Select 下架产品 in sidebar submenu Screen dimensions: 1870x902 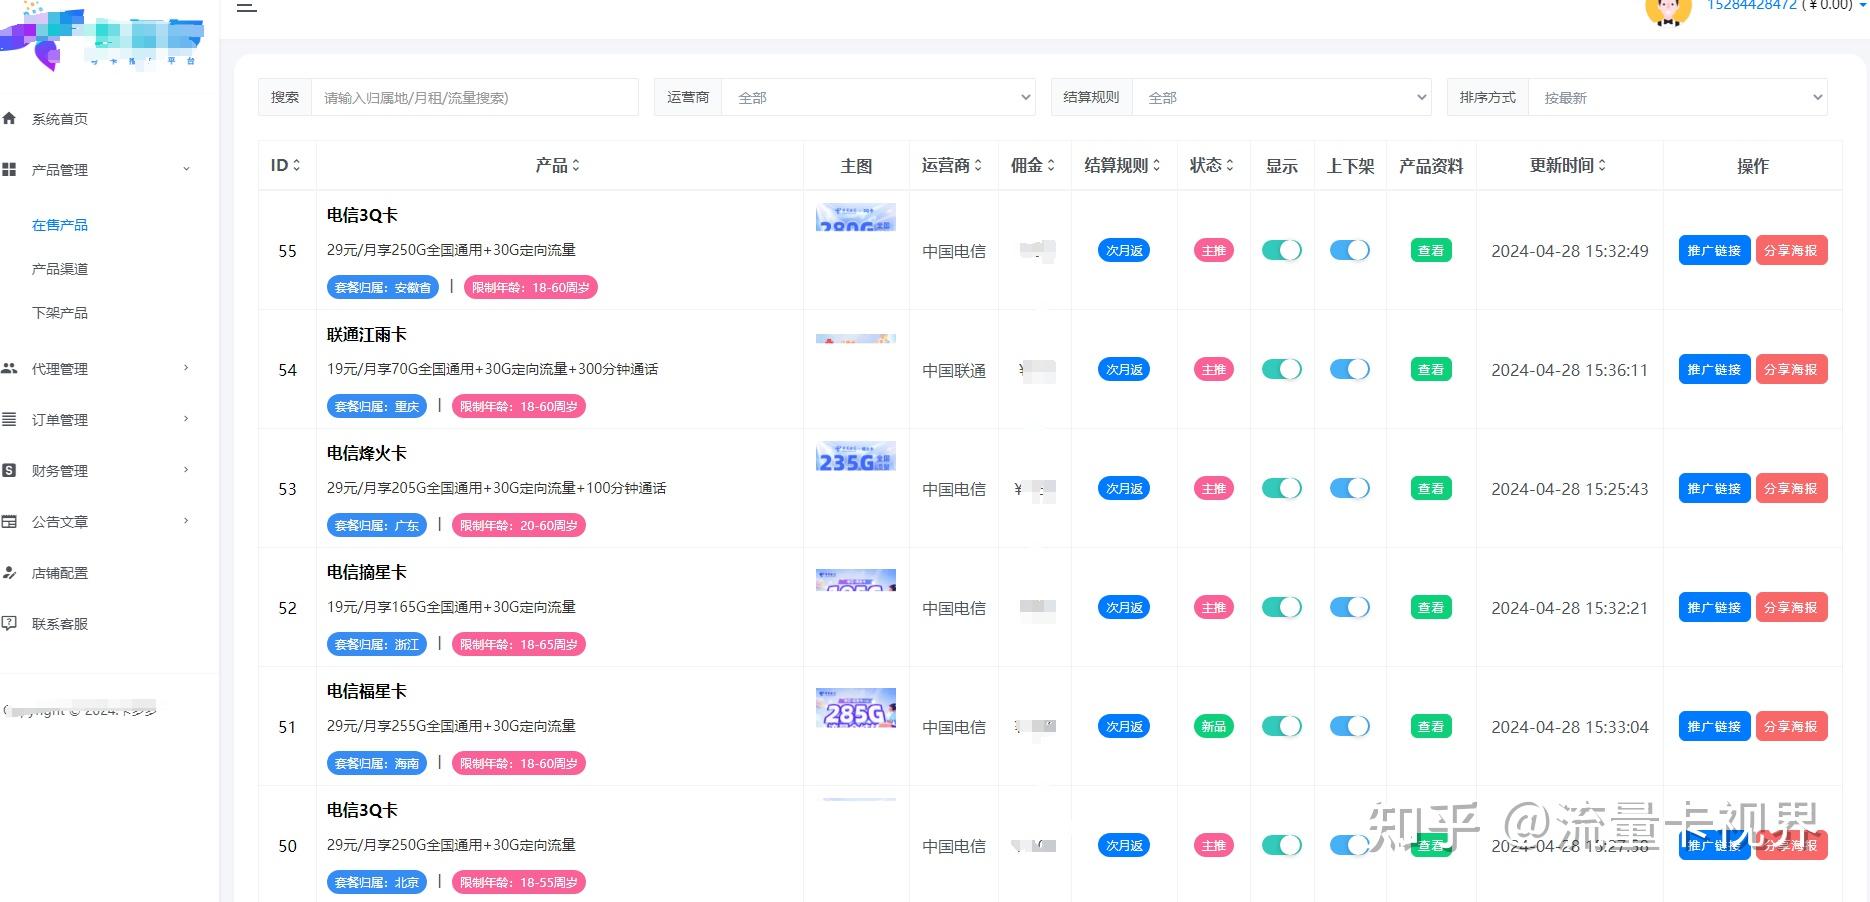60,313
